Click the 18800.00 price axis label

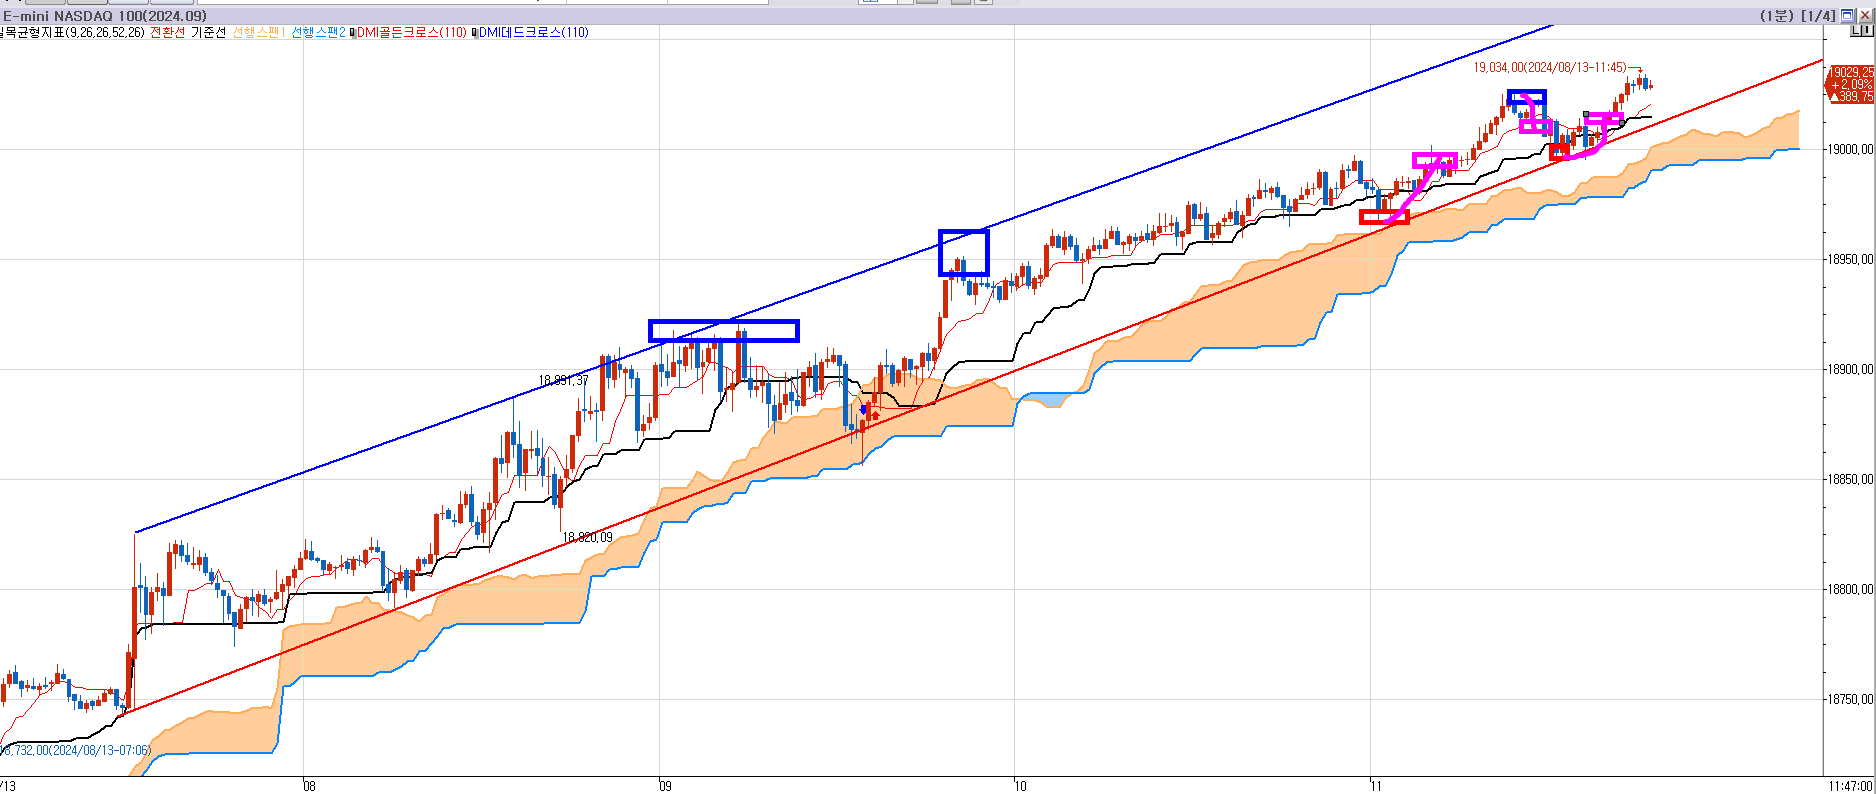pyautogui.click(x=1851, y=589)
